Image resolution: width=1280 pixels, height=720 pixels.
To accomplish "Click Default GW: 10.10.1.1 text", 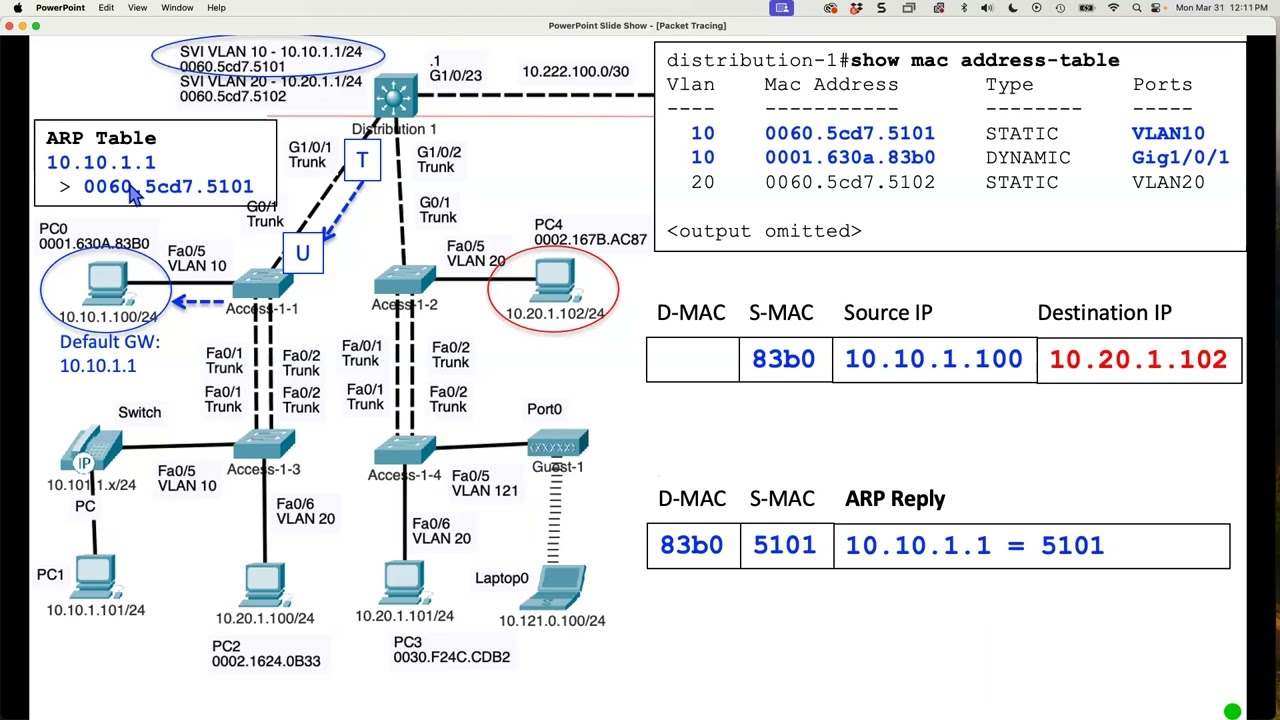I will click(110, 354).
